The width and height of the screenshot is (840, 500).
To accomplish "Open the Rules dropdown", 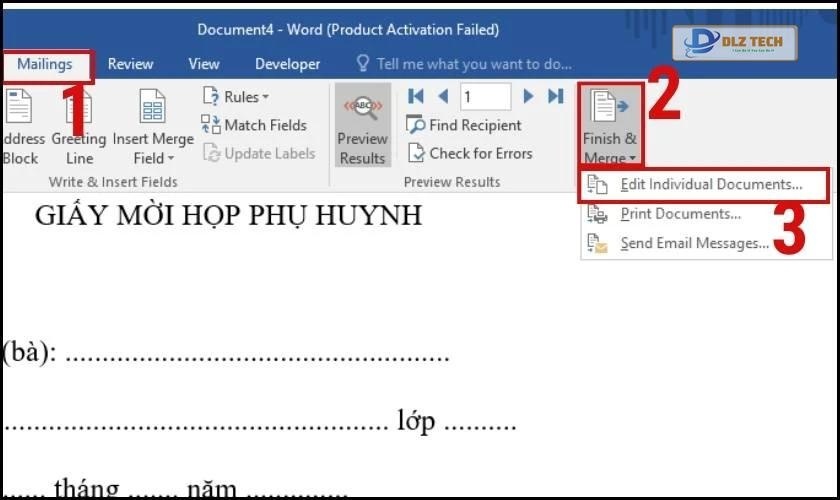I will pos(234,97).
